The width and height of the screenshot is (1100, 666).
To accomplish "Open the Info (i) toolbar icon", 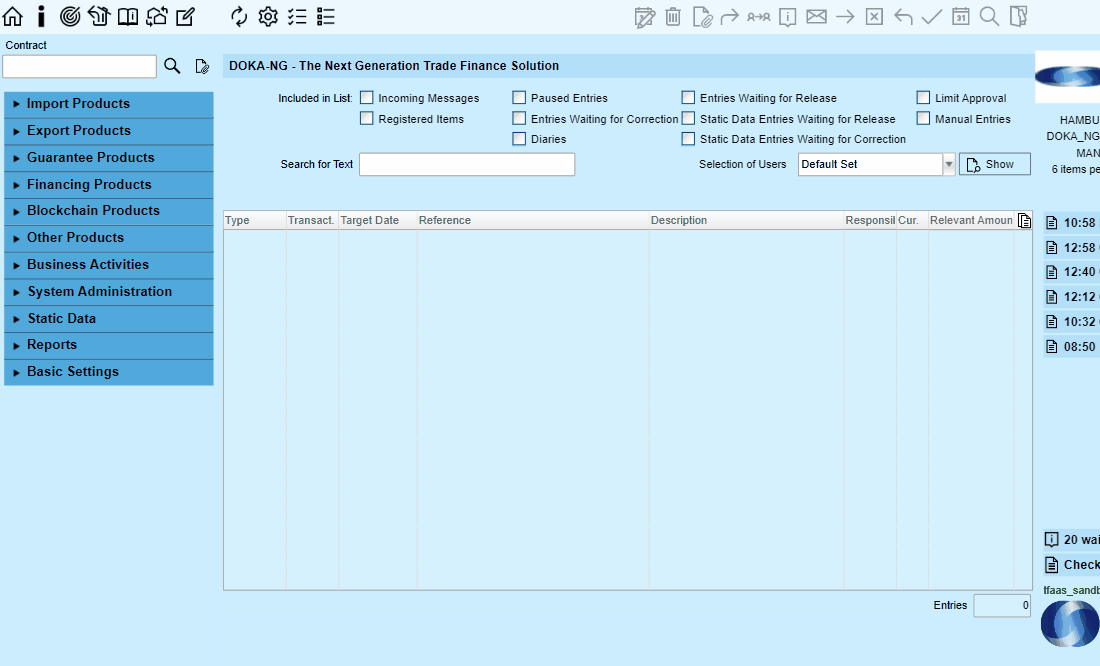I will (x=41, y=16).
